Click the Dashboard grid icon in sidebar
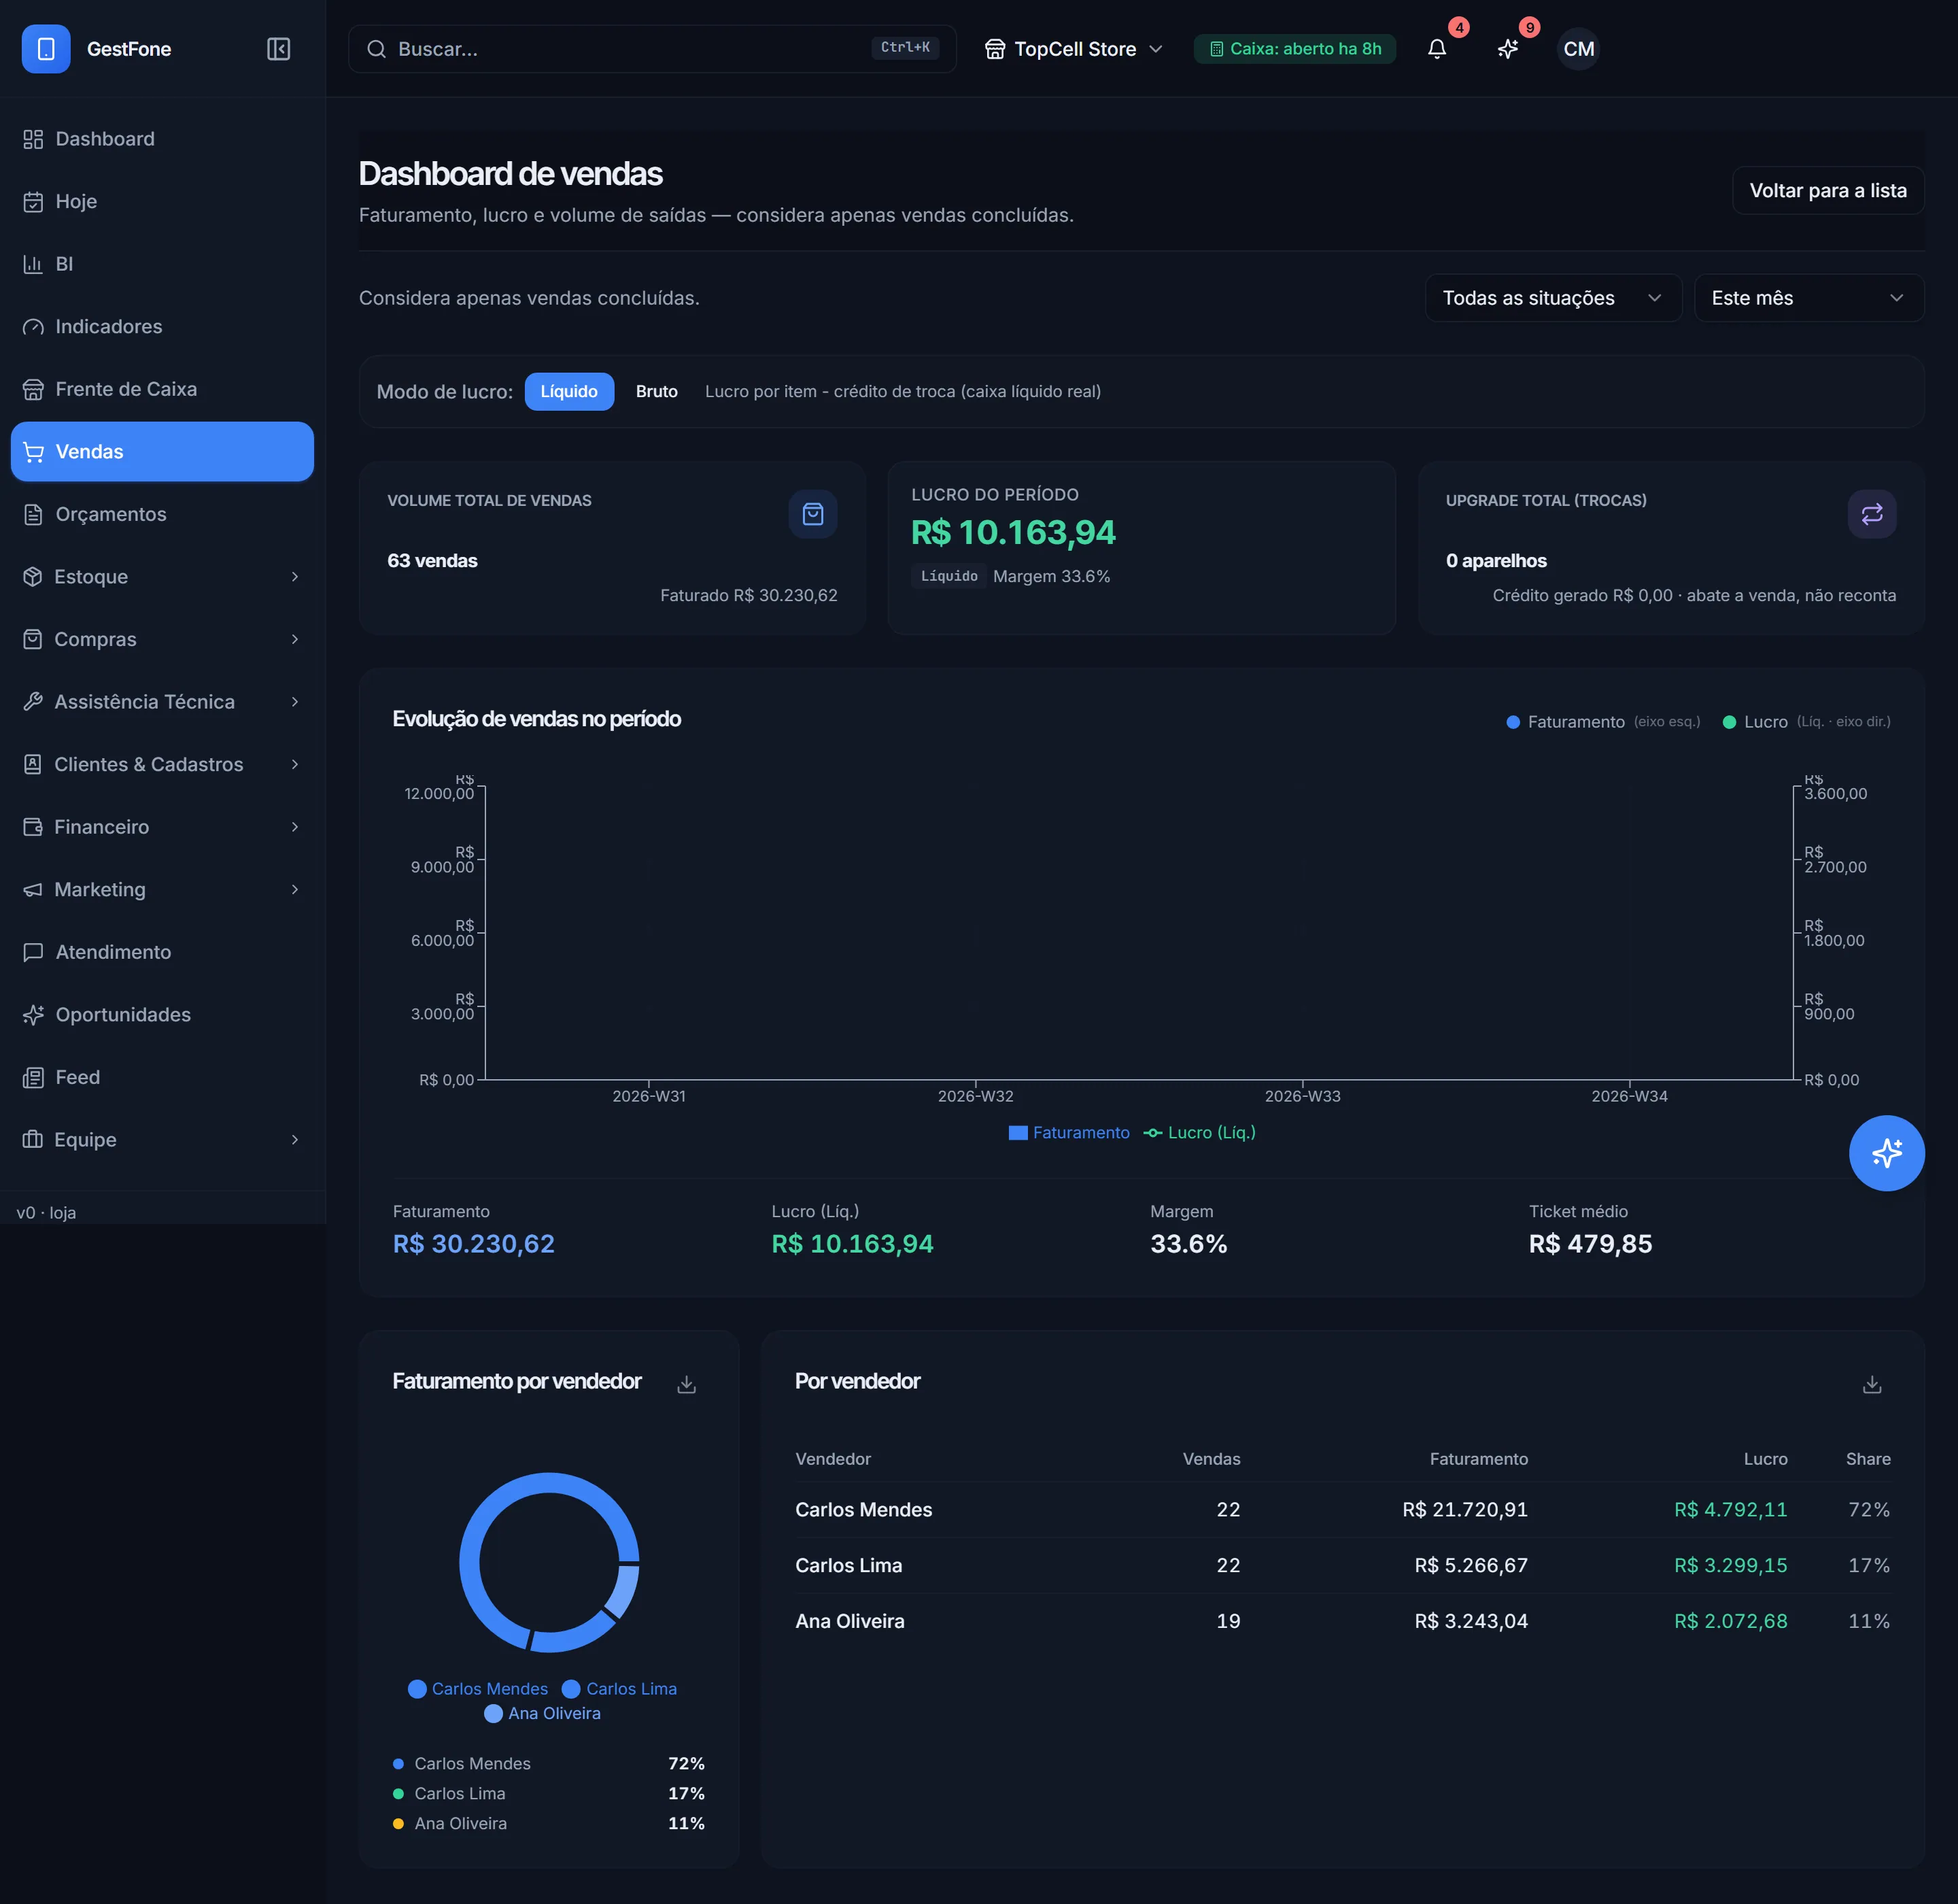 click(x=33, y=139)
